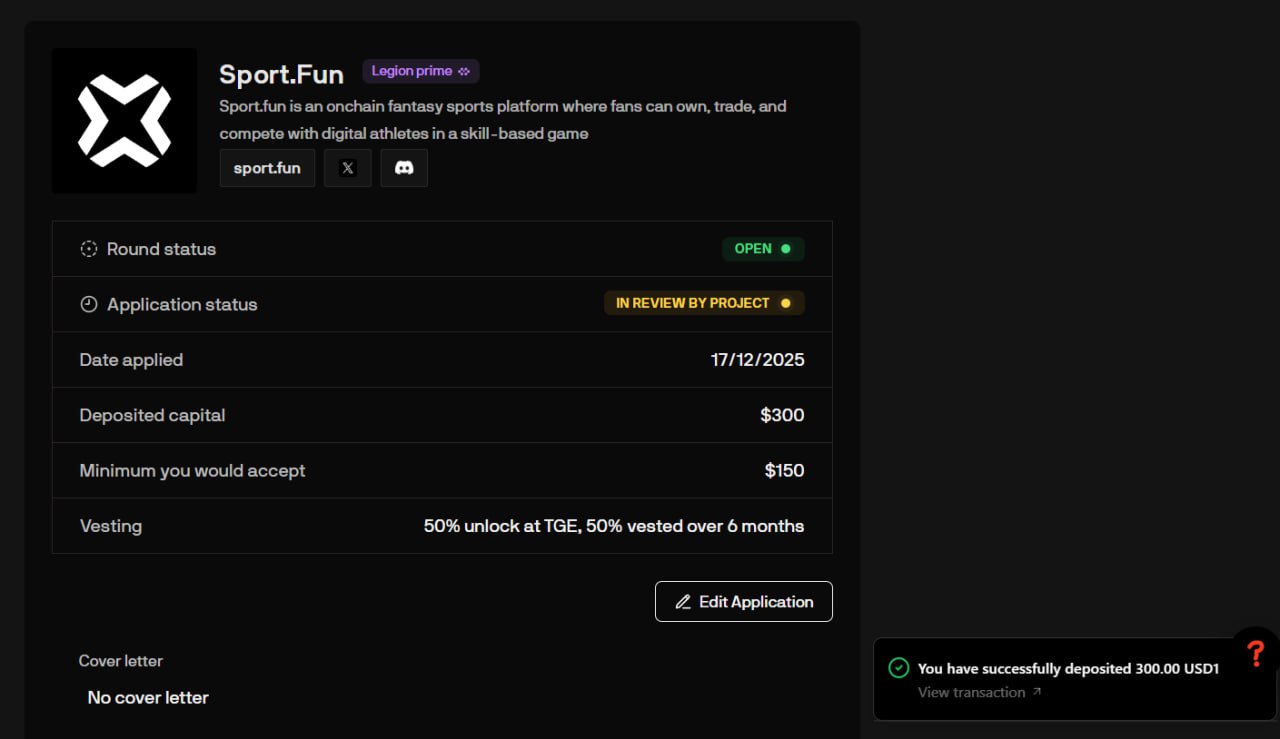Open the project's Discord server
Image resolution: width=1280 pixels, height=739 pixels.
click(x=404, y=168)
